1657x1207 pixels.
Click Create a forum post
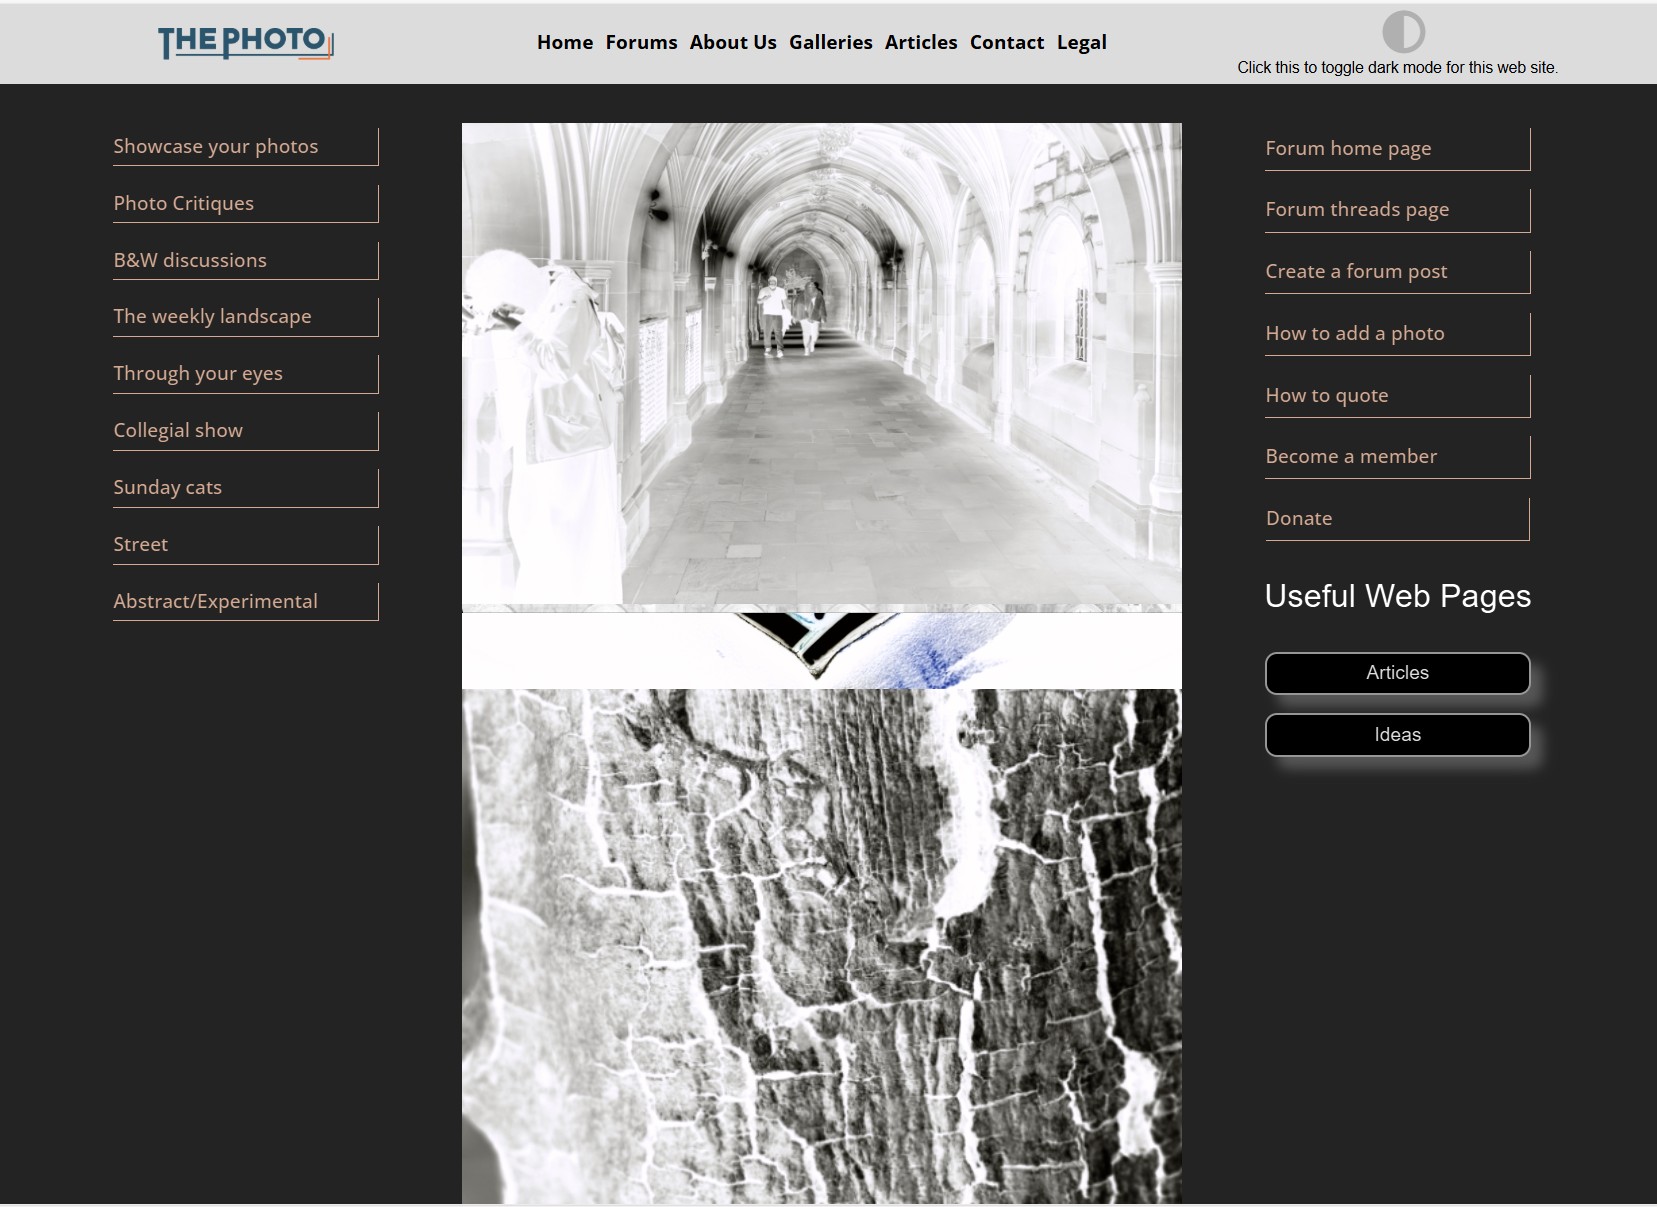[x=1397, y=271]
